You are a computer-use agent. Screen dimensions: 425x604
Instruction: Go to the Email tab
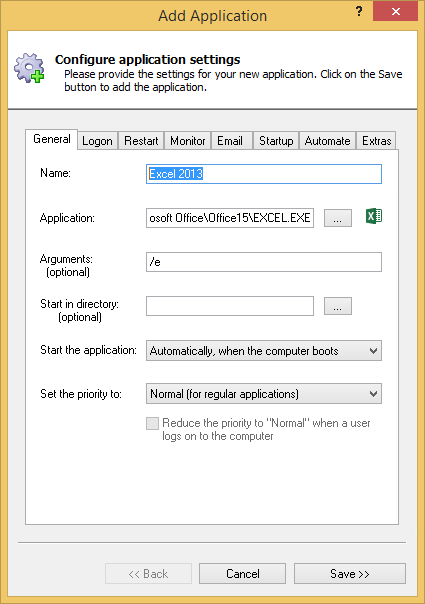coord(230,141)
